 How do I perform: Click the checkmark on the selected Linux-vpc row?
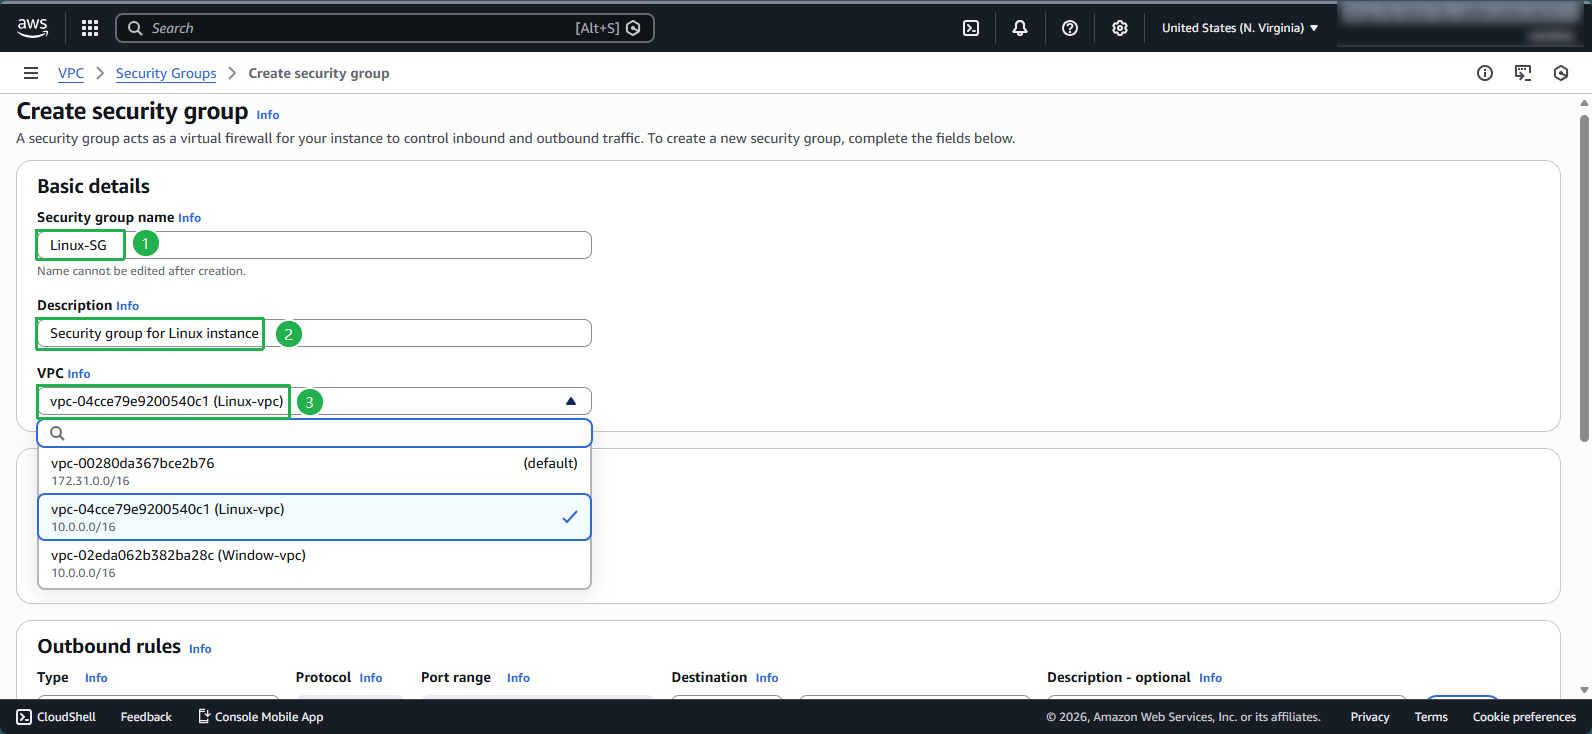point(570,517)
